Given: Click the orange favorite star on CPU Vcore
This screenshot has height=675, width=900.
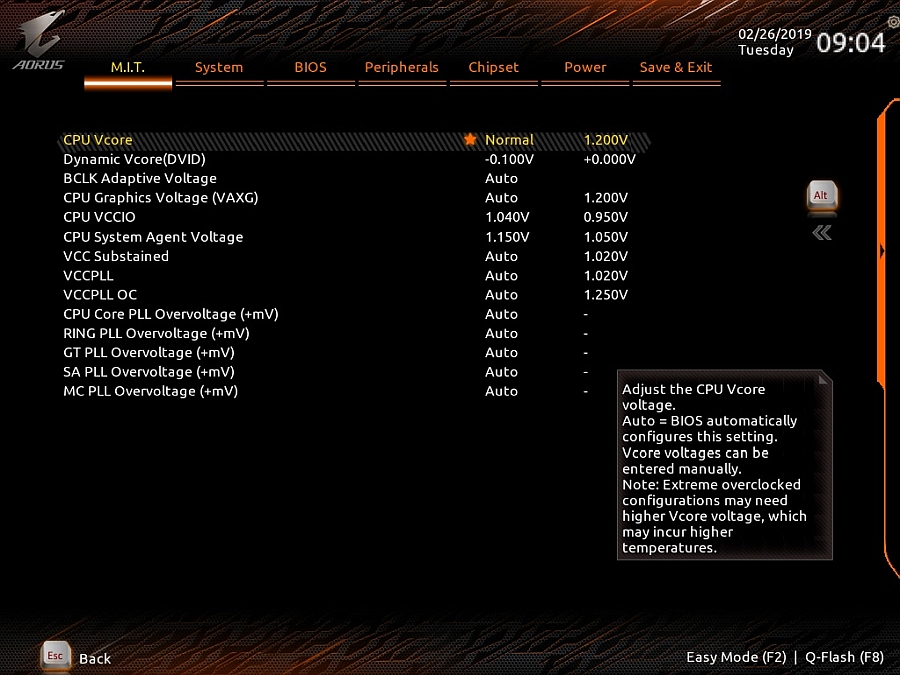Looking at the screenshot, I should click(x=470, y=139).
